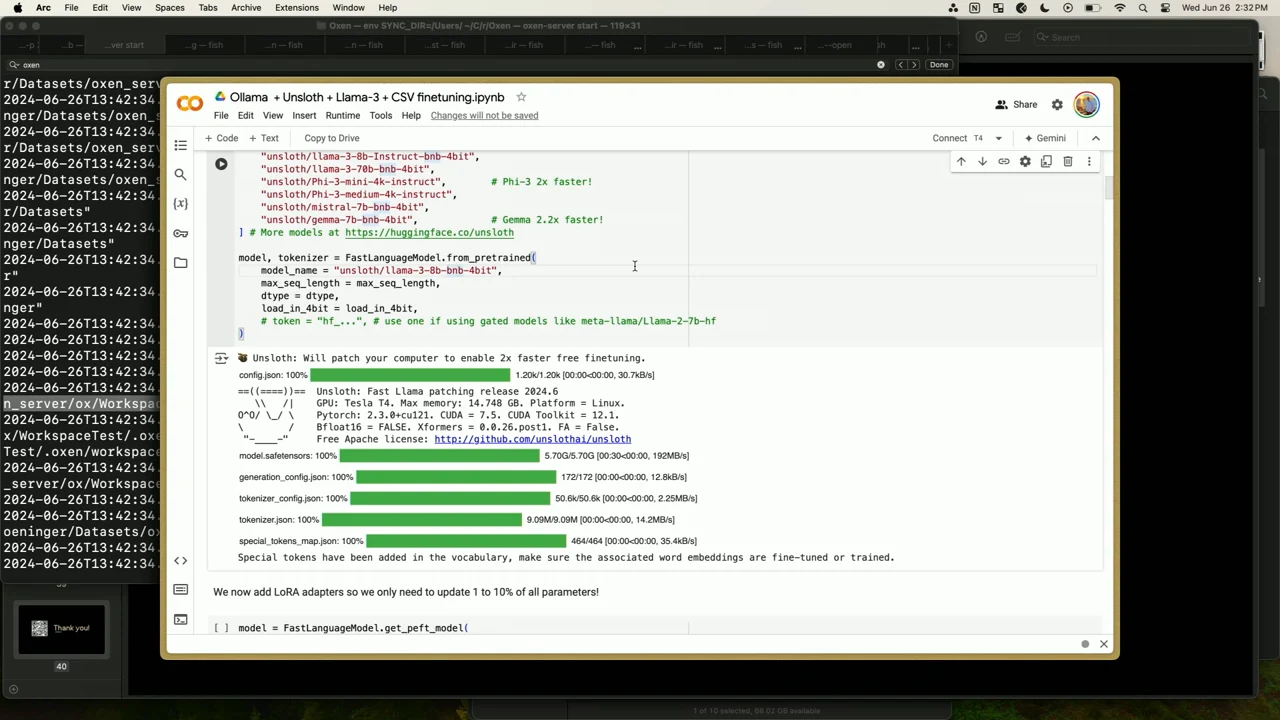Mirror cell in tab icon
Image resolution: width=1280 pixels, height=720 pixels.
point(1046,162)
